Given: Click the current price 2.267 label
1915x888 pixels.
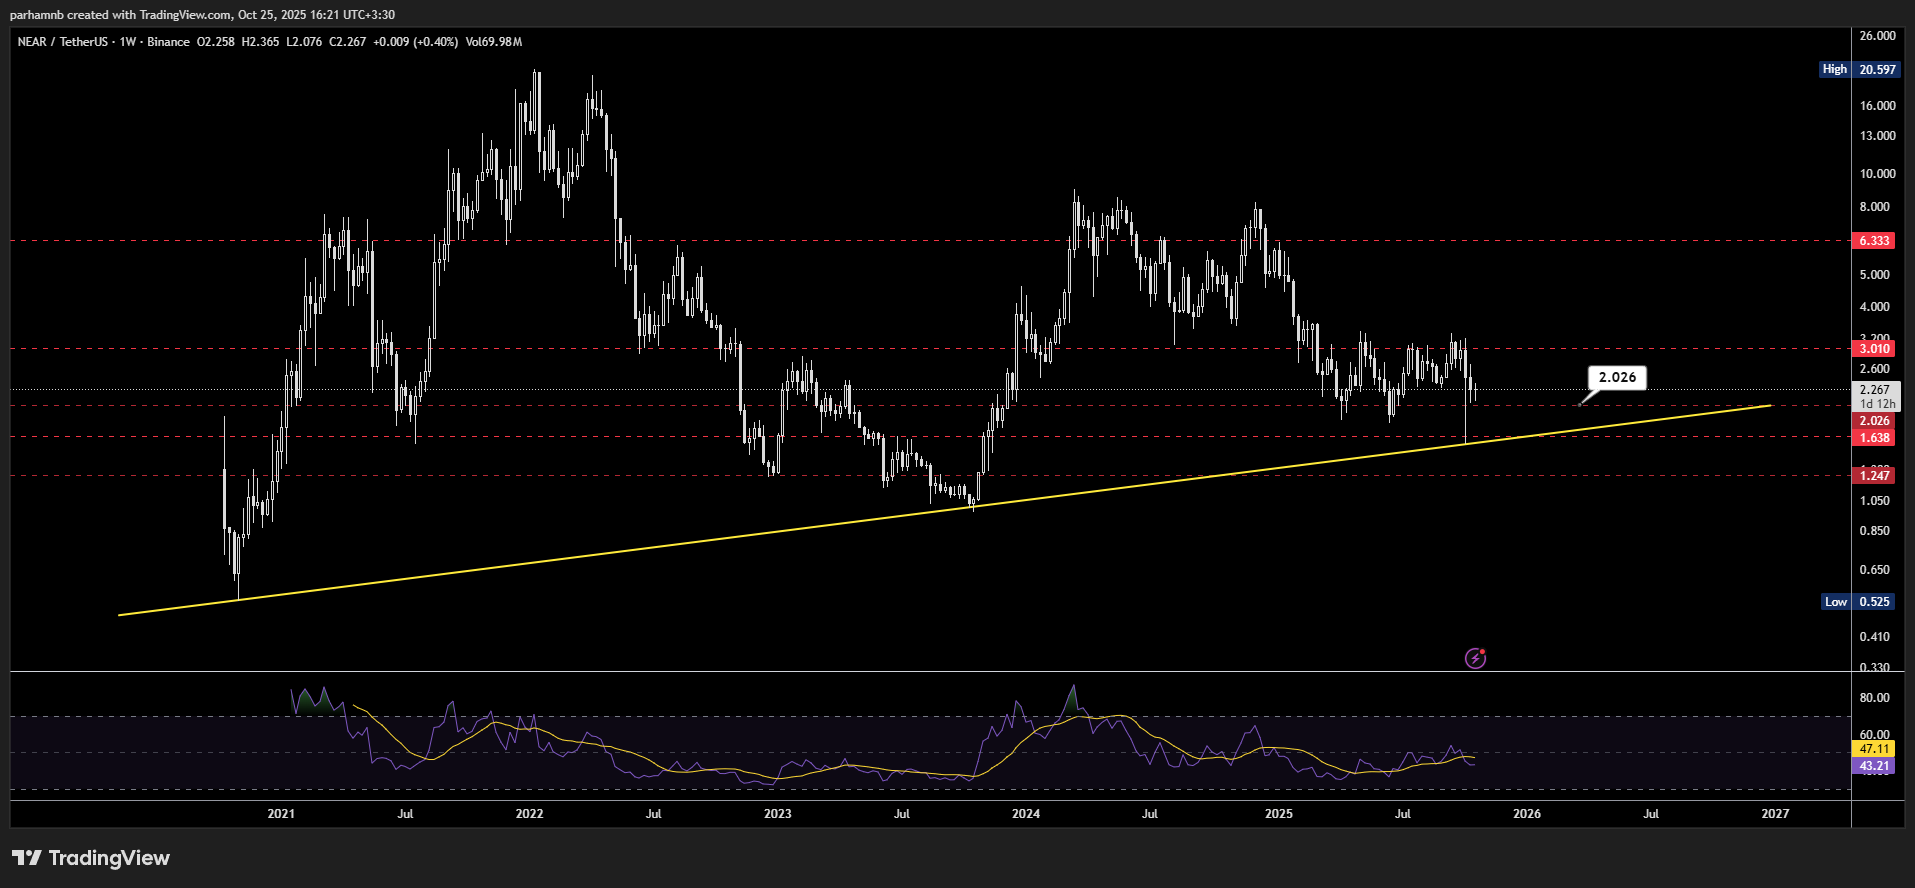Looking at the screenshot, I should click(x=1875, y=390).
